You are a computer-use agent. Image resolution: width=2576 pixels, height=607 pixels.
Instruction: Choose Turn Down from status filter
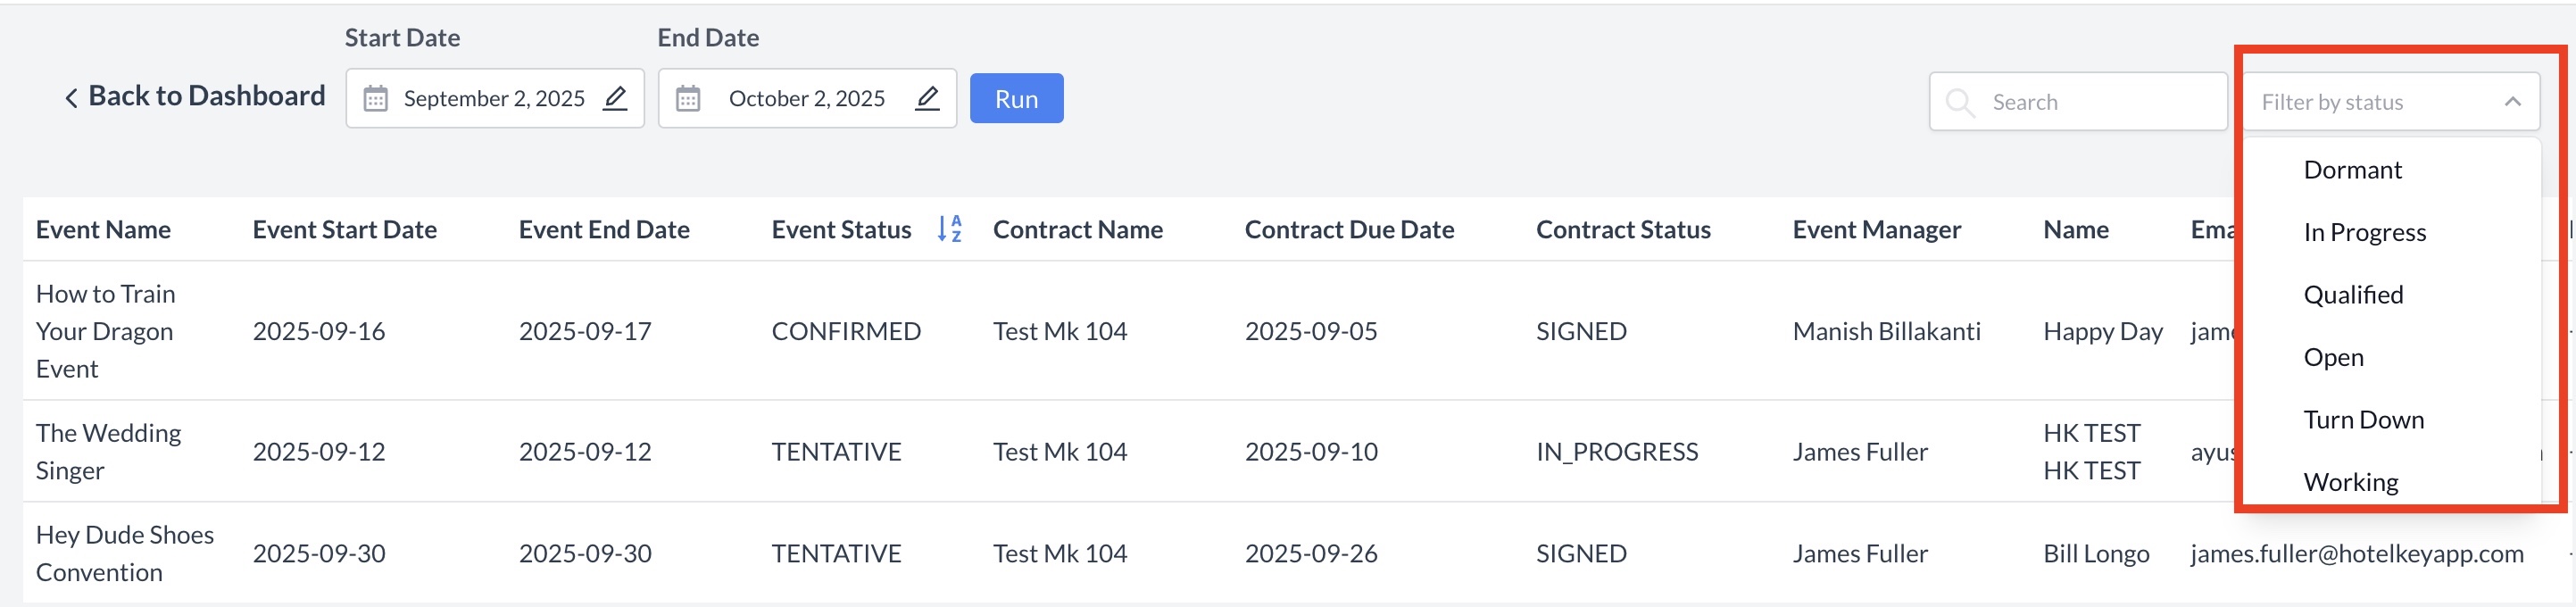pyautogui.click(x=2363, y=420)
